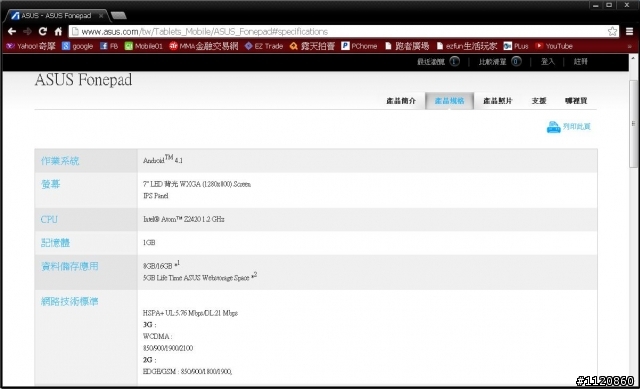Click the IPS Panel text
Screen dimensions: 640x389
[x=156, y=196]
